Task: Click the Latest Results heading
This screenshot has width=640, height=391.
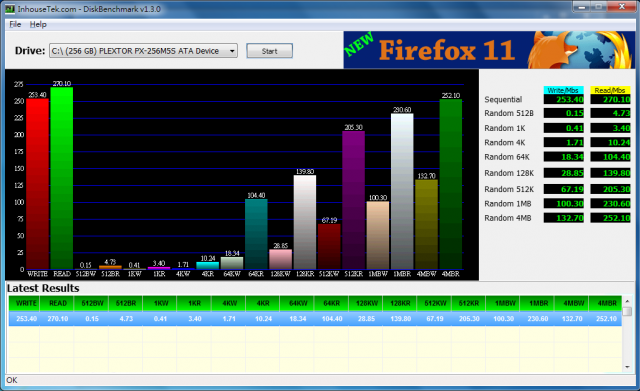Action: [x=43, y=288]
